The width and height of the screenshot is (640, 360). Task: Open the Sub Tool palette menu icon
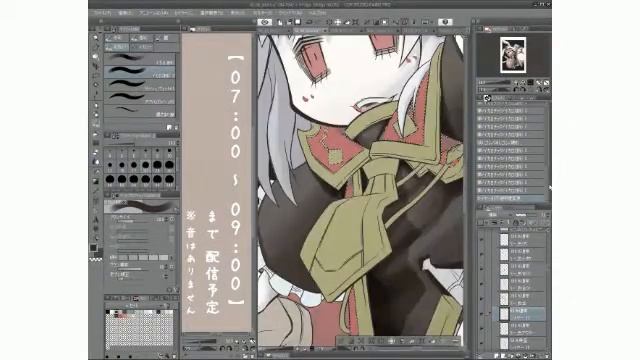click(x=107, y=29)
